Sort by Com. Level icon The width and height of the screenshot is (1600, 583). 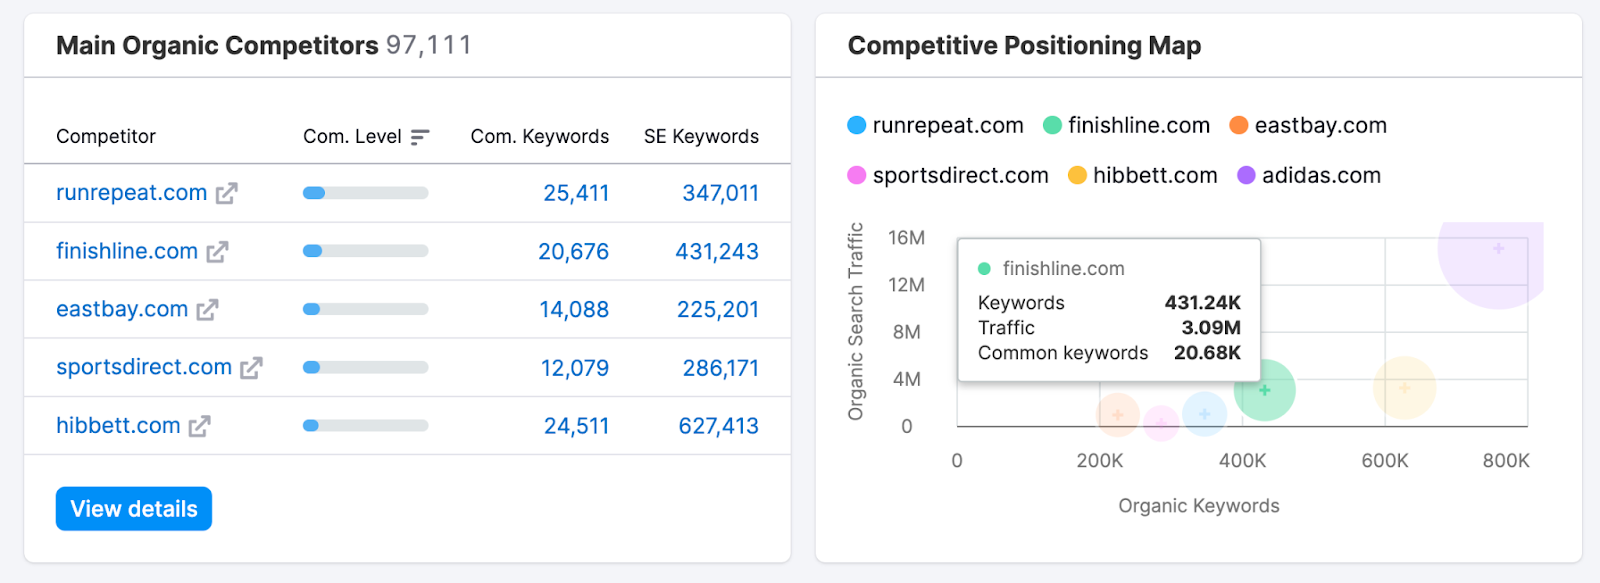click(420, 137)
